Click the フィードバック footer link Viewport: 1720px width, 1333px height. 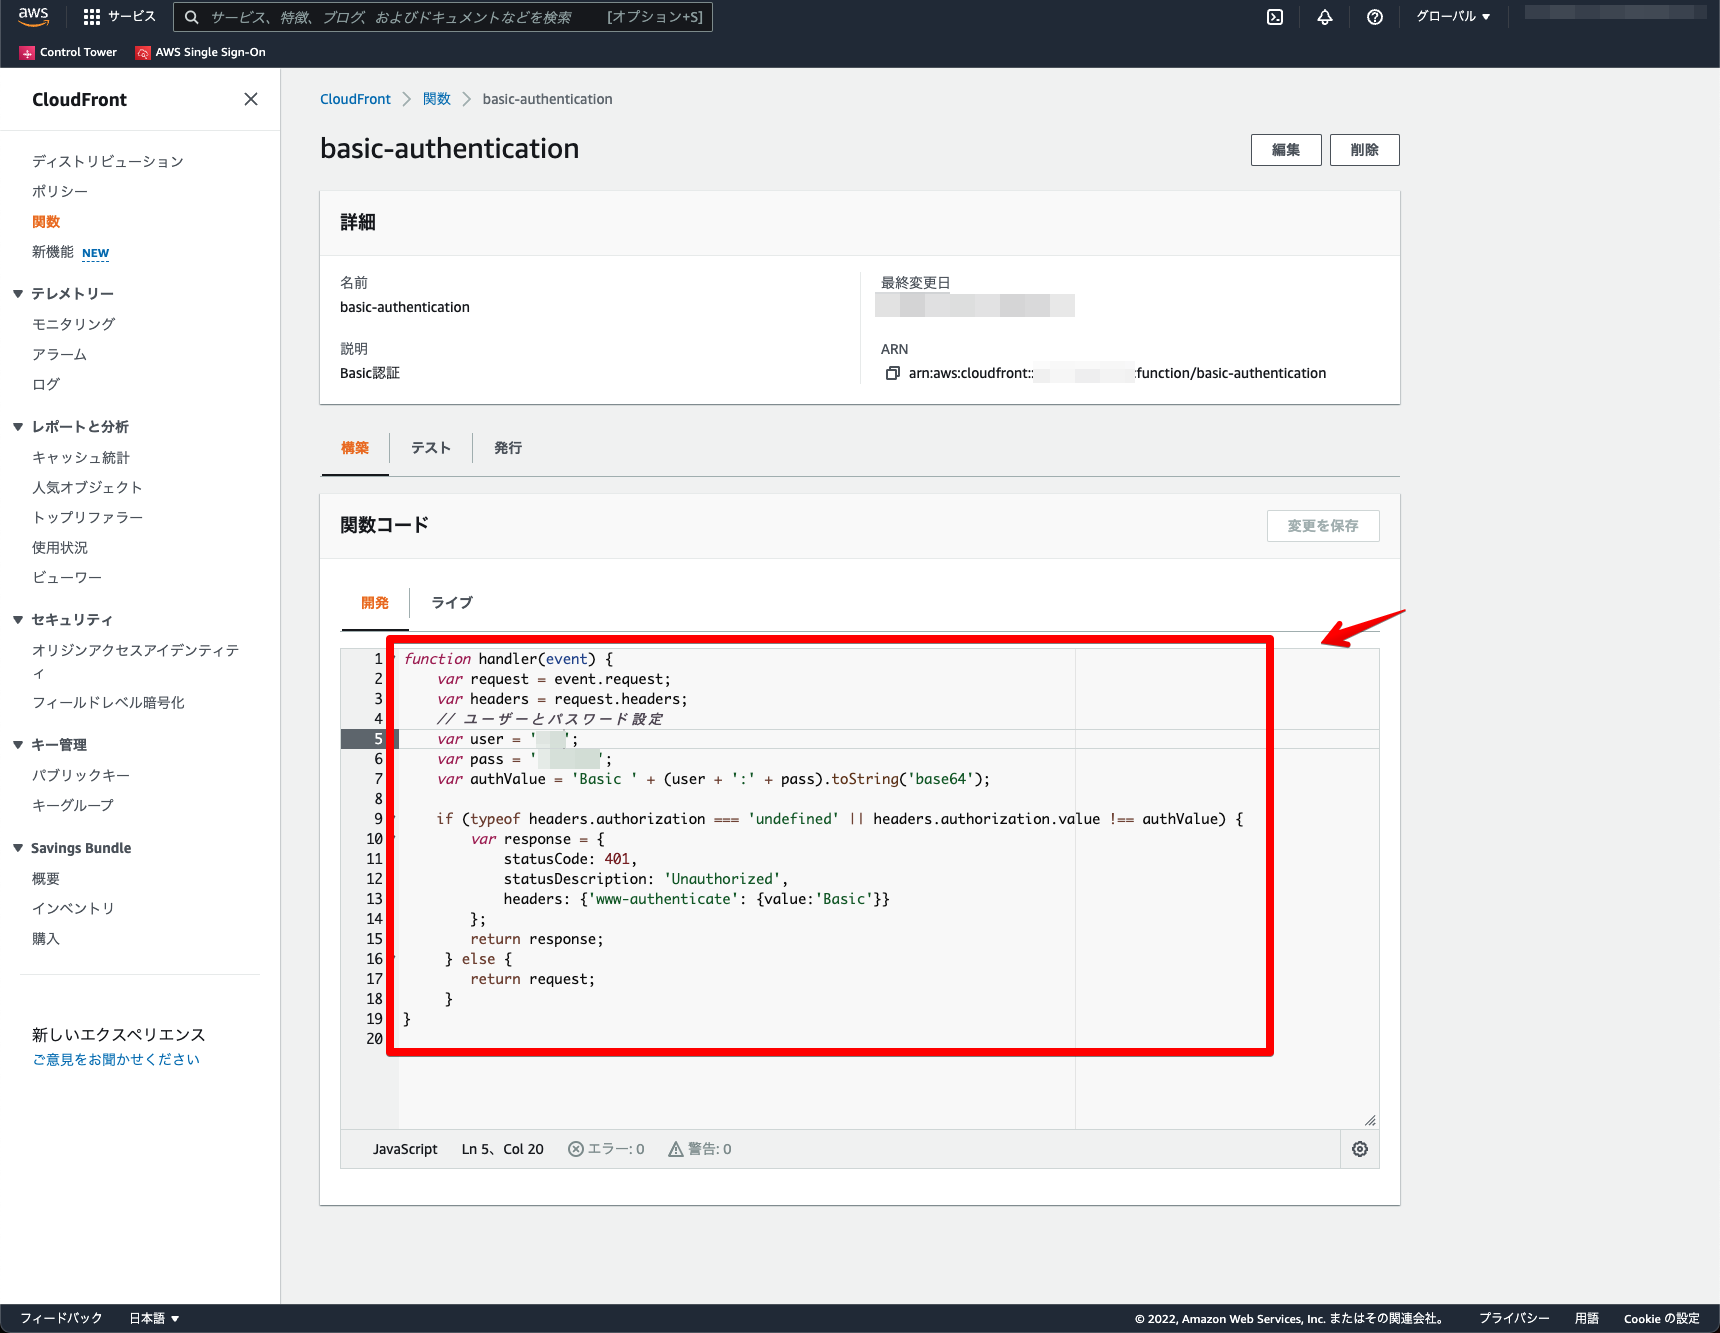[61, 1318]
